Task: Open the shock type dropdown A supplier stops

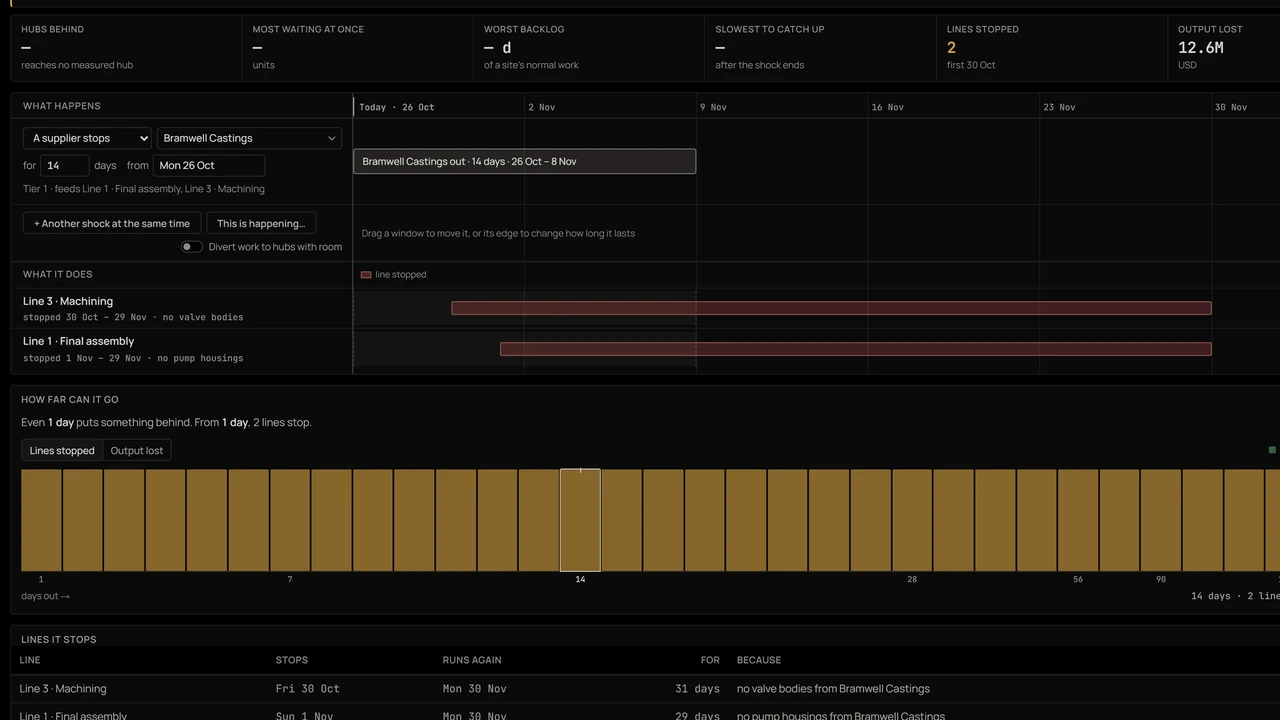Action: (x=87, y=138)
